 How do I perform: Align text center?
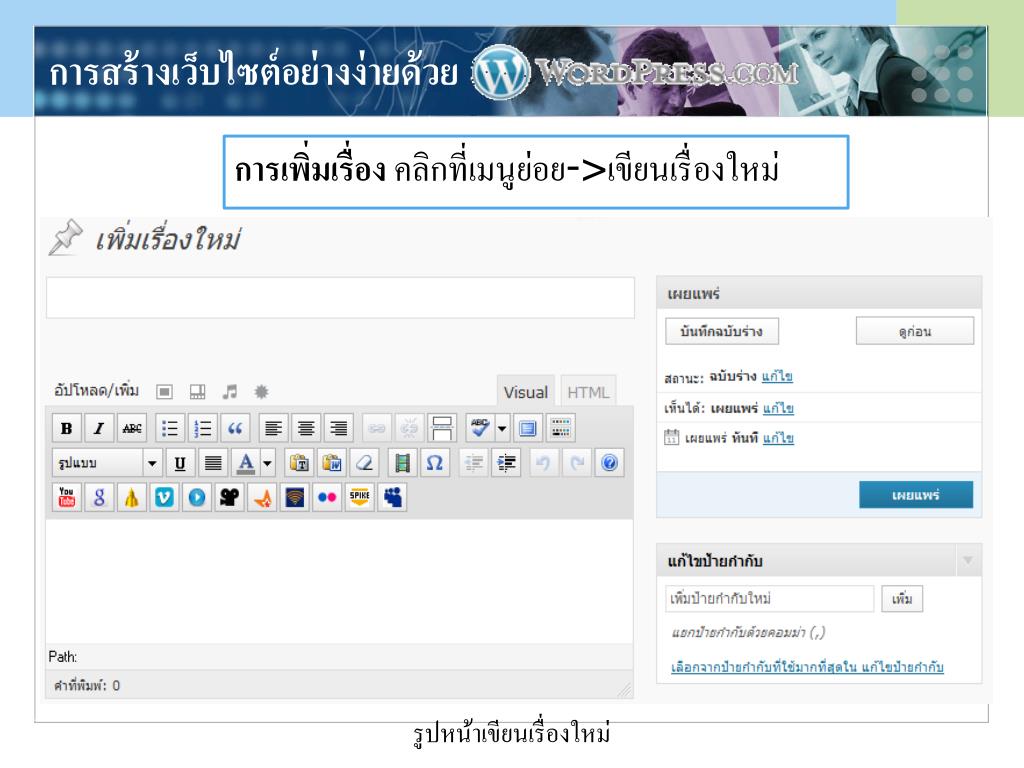306,428
